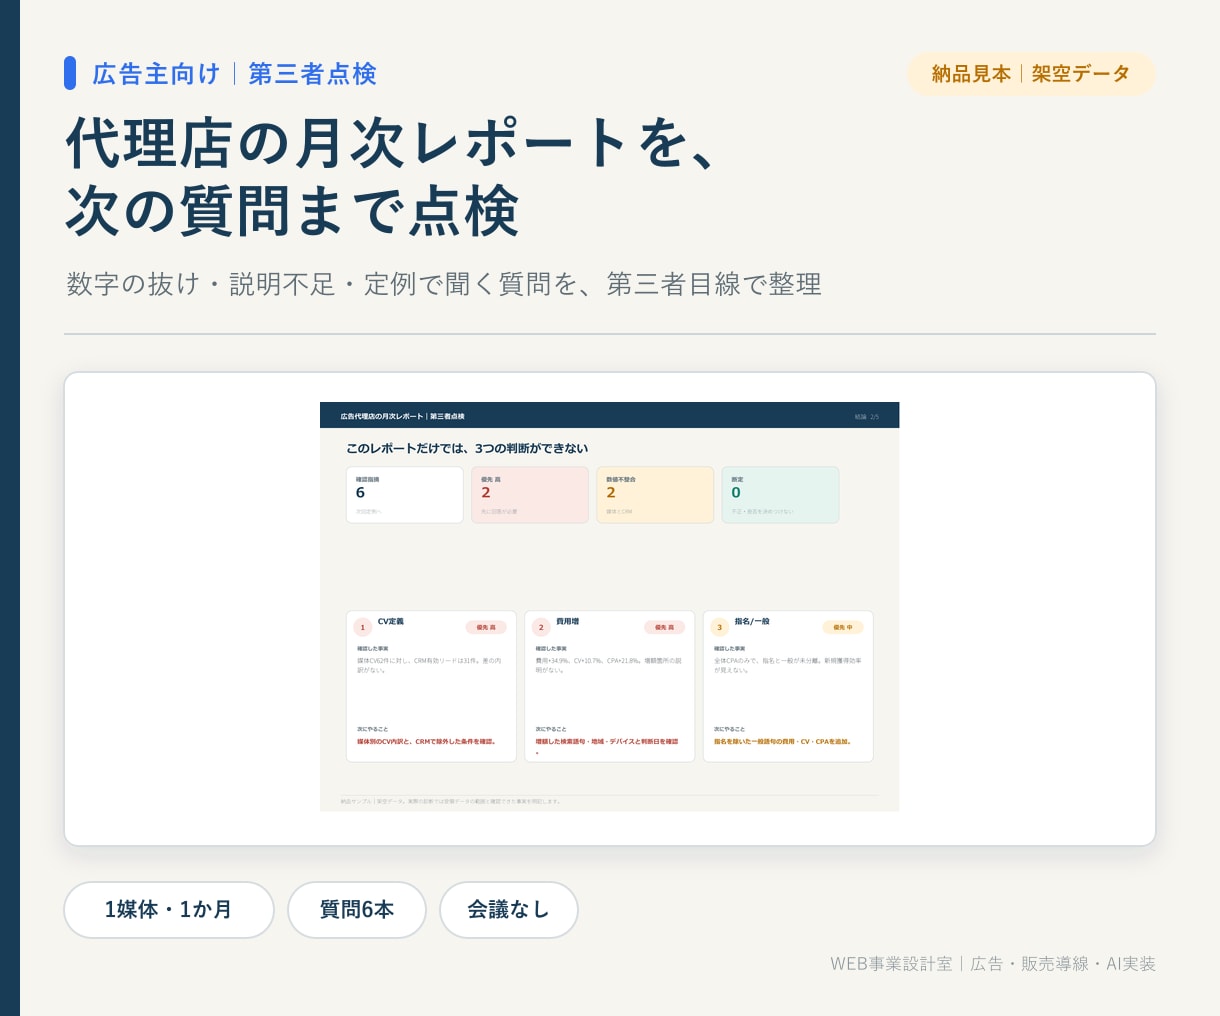Viewport: 1220px width, 1016px height.
Task: Click the slide header 広告代理店の月次レポート|第三者点検
Action: (402, 416)
